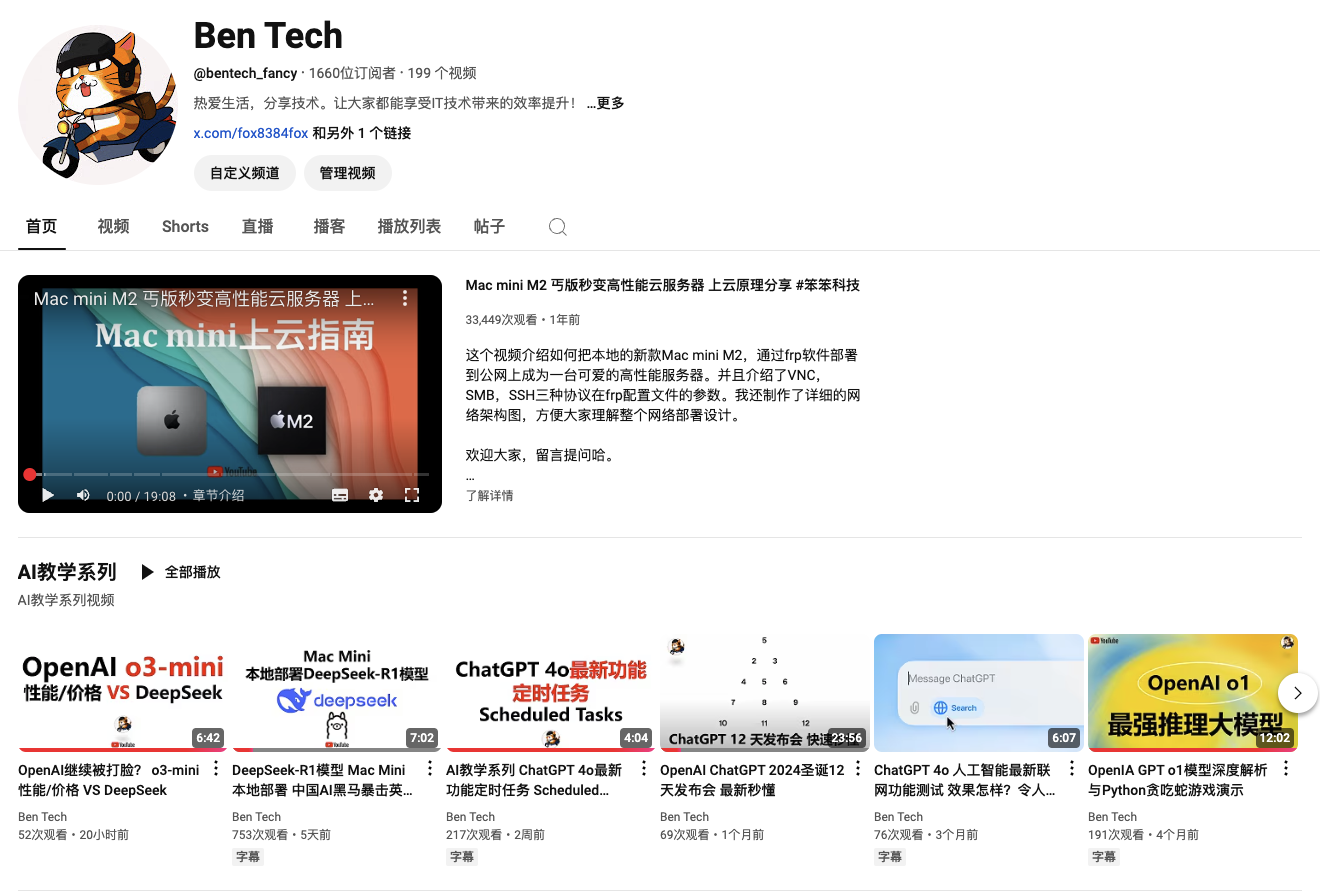Open video title OpenAI继续被打脸 o3-mini
1320x894 pixels.
coord(109,780)
